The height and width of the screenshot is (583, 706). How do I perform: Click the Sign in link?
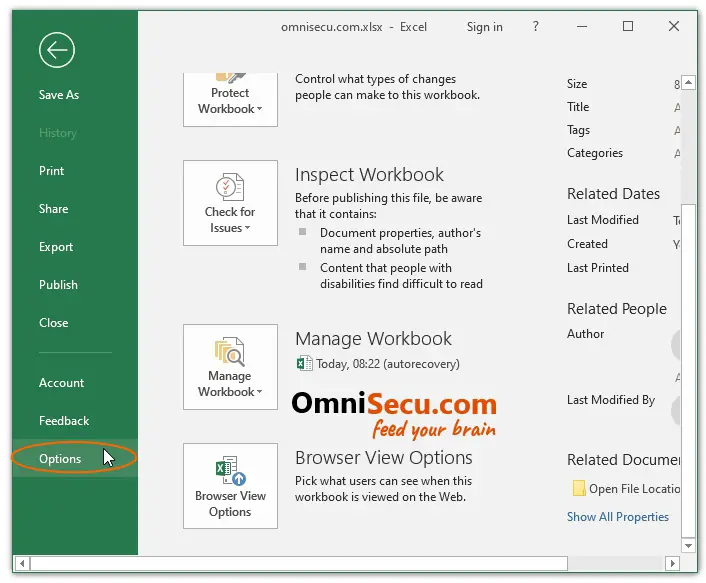click(484, 27)
